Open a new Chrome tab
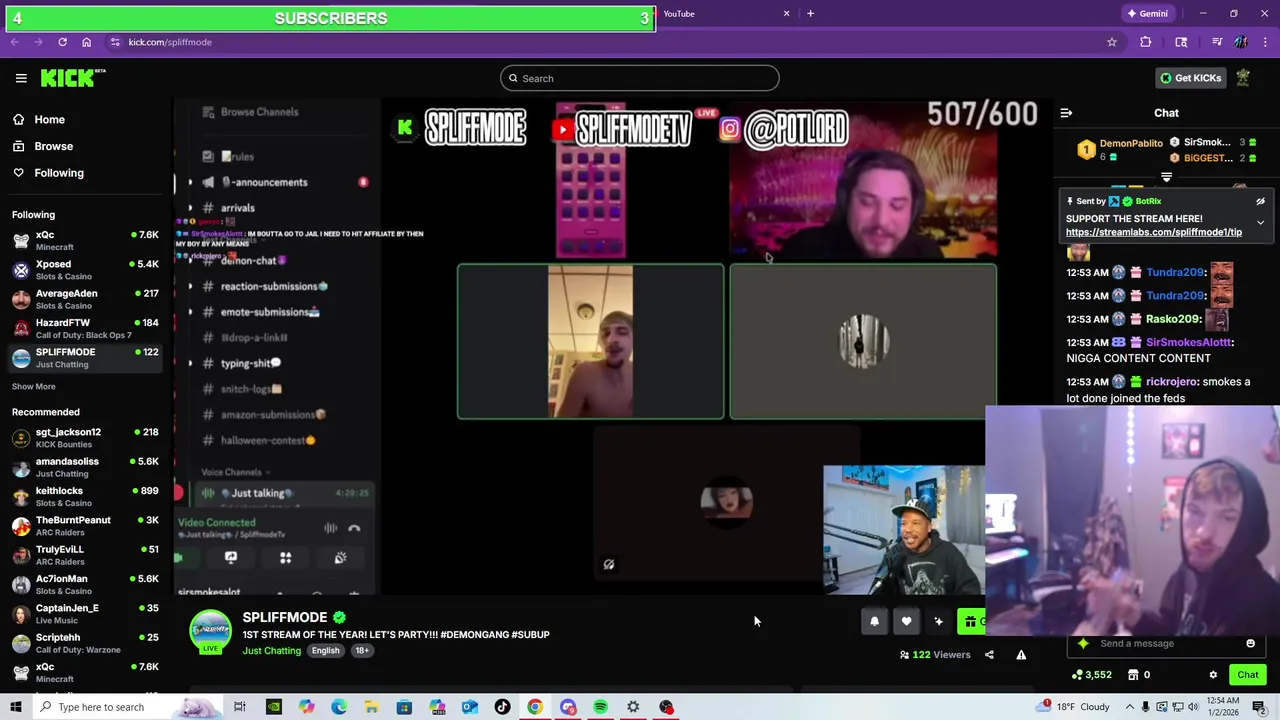Viewport: 1280px width, 720px height. (810, 14)
